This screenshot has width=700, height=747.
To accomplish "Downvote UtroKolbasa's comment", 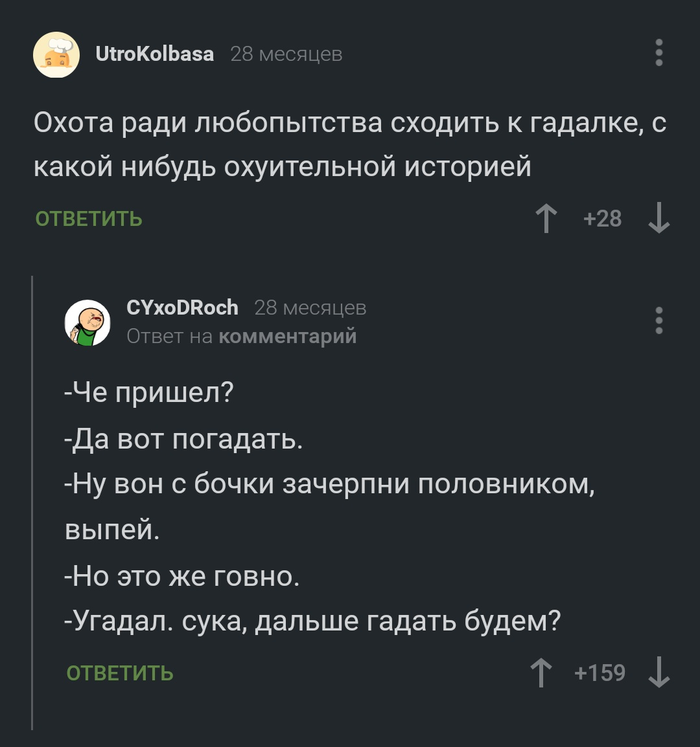I will pyautogui.click(x=659, y=218).
